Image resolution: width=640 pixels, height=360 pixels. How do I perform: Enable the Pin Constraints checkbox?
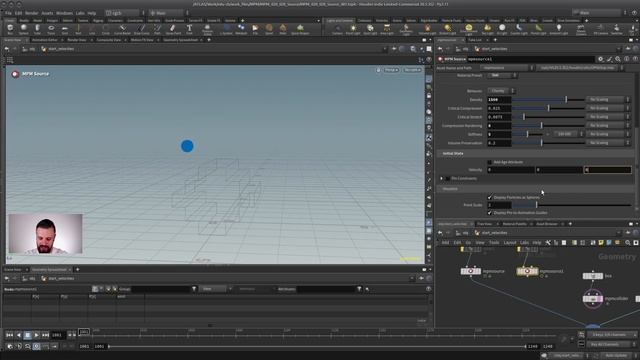(x=448, y=178)
